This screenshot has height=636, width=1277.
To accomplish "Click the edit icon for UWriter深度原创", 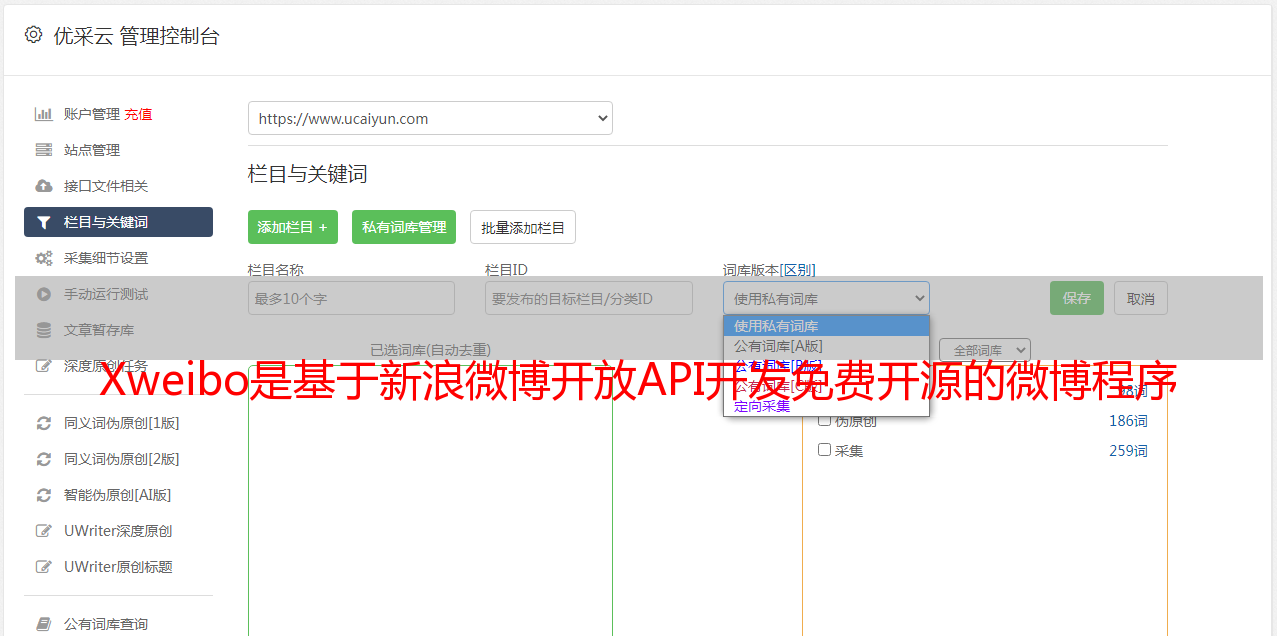I will (44, 531).
